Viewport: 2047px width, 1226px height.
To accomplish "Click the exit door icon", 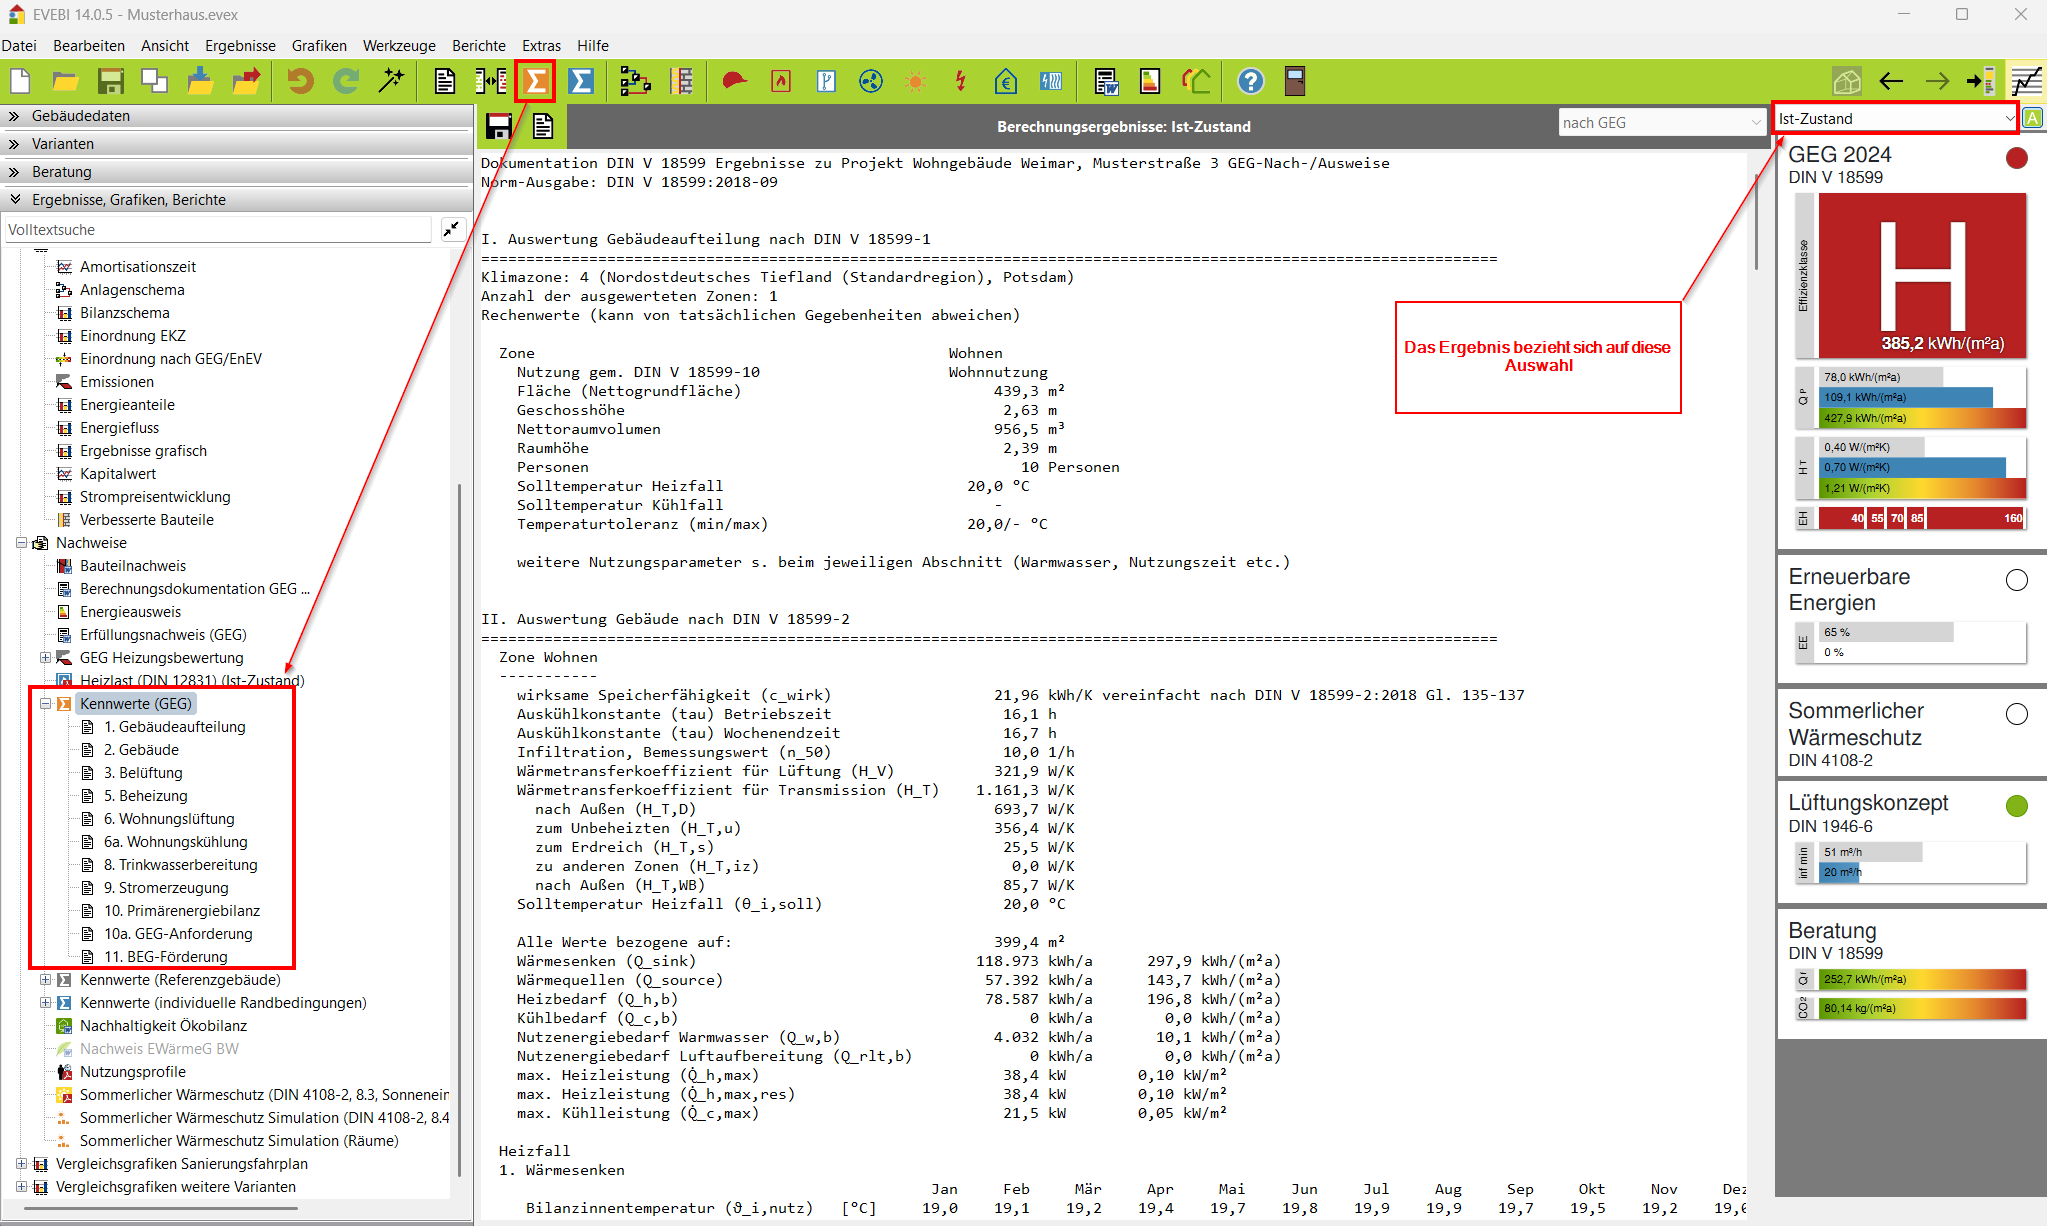I will click(x=1295, y=81).
